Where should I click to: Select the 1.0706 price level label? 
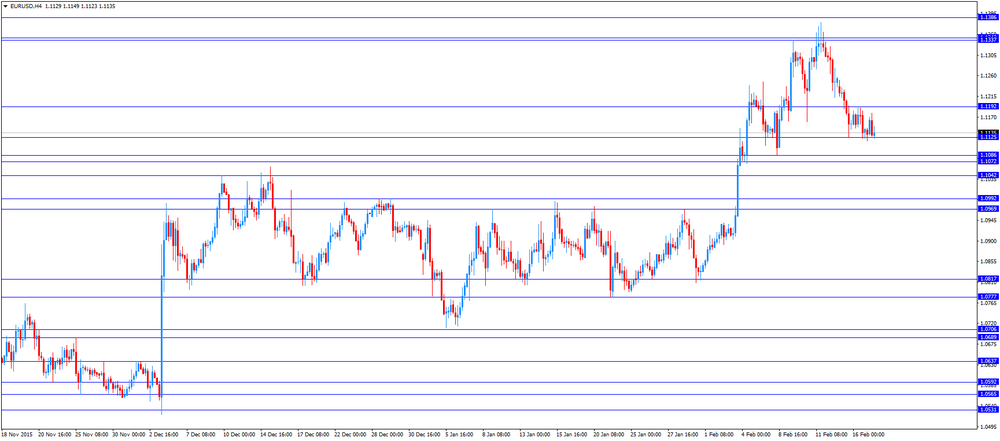click(x=987, y=329)
